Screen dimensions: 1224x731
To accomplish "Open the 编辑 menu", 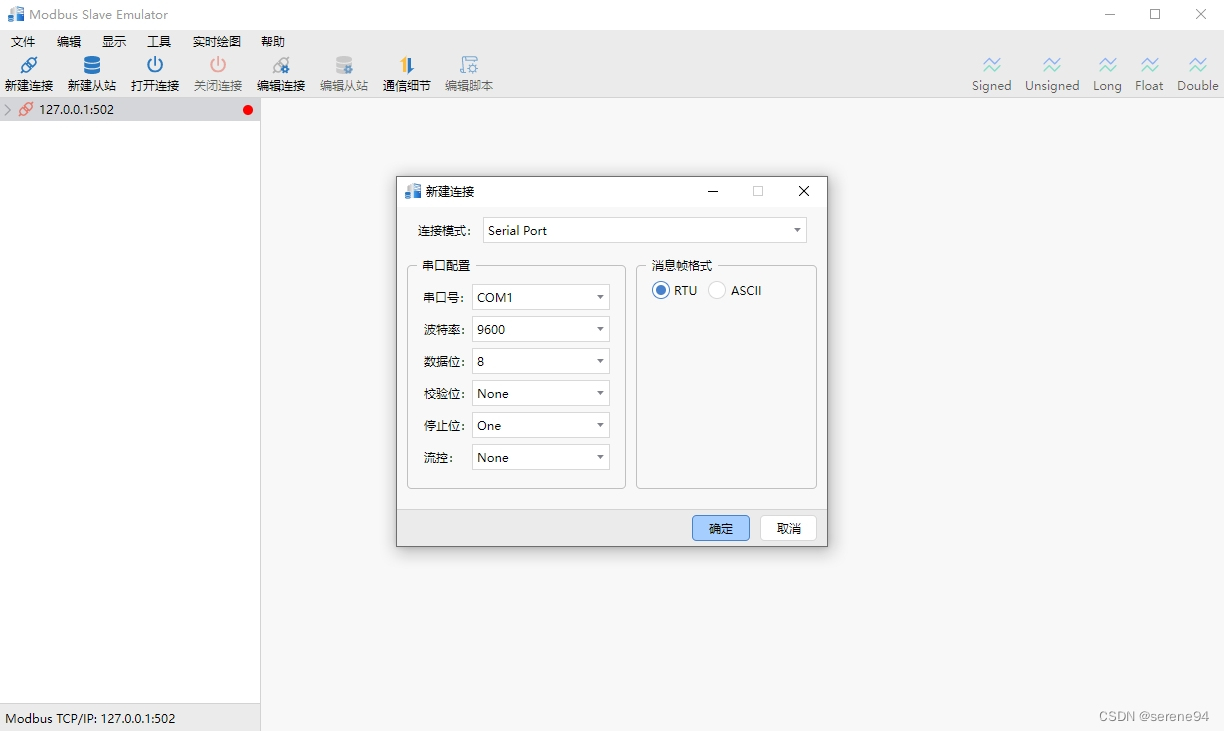I will point(69,41).
